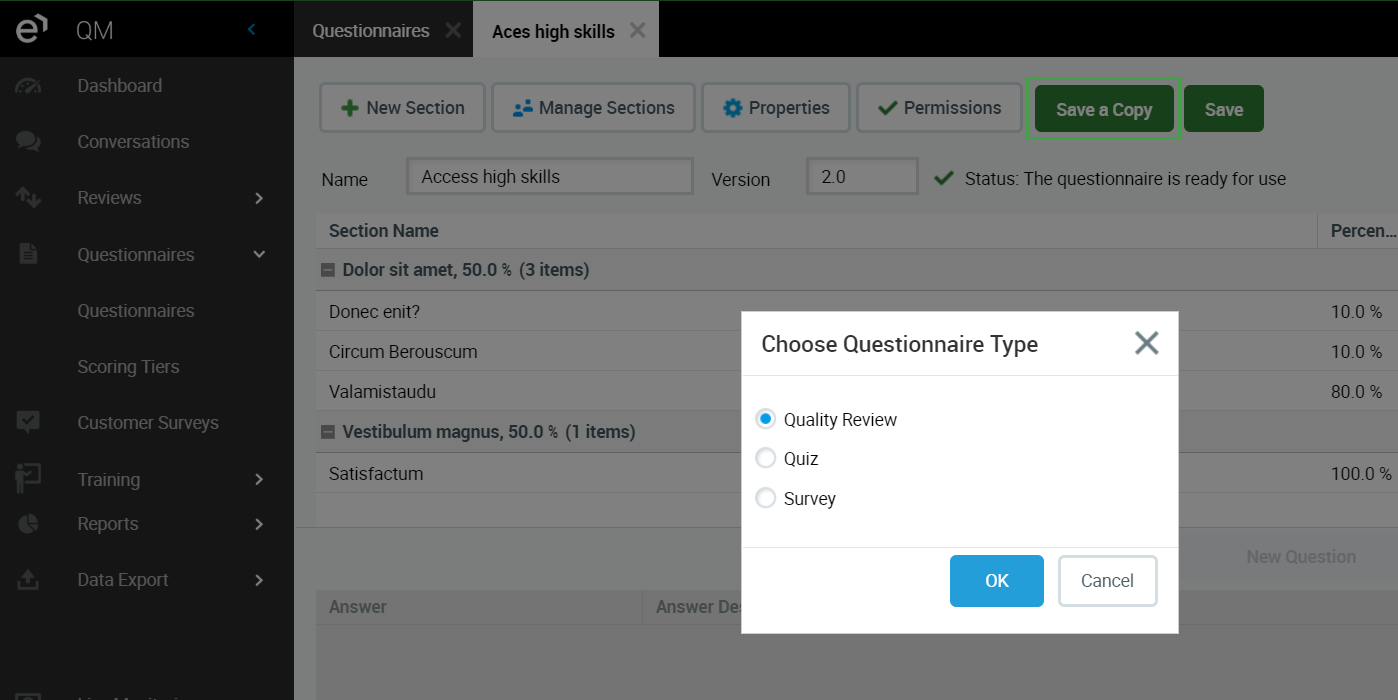Click the Reports pie chart icon
This screenshot has height=700, width=1398.
point(28,524)
